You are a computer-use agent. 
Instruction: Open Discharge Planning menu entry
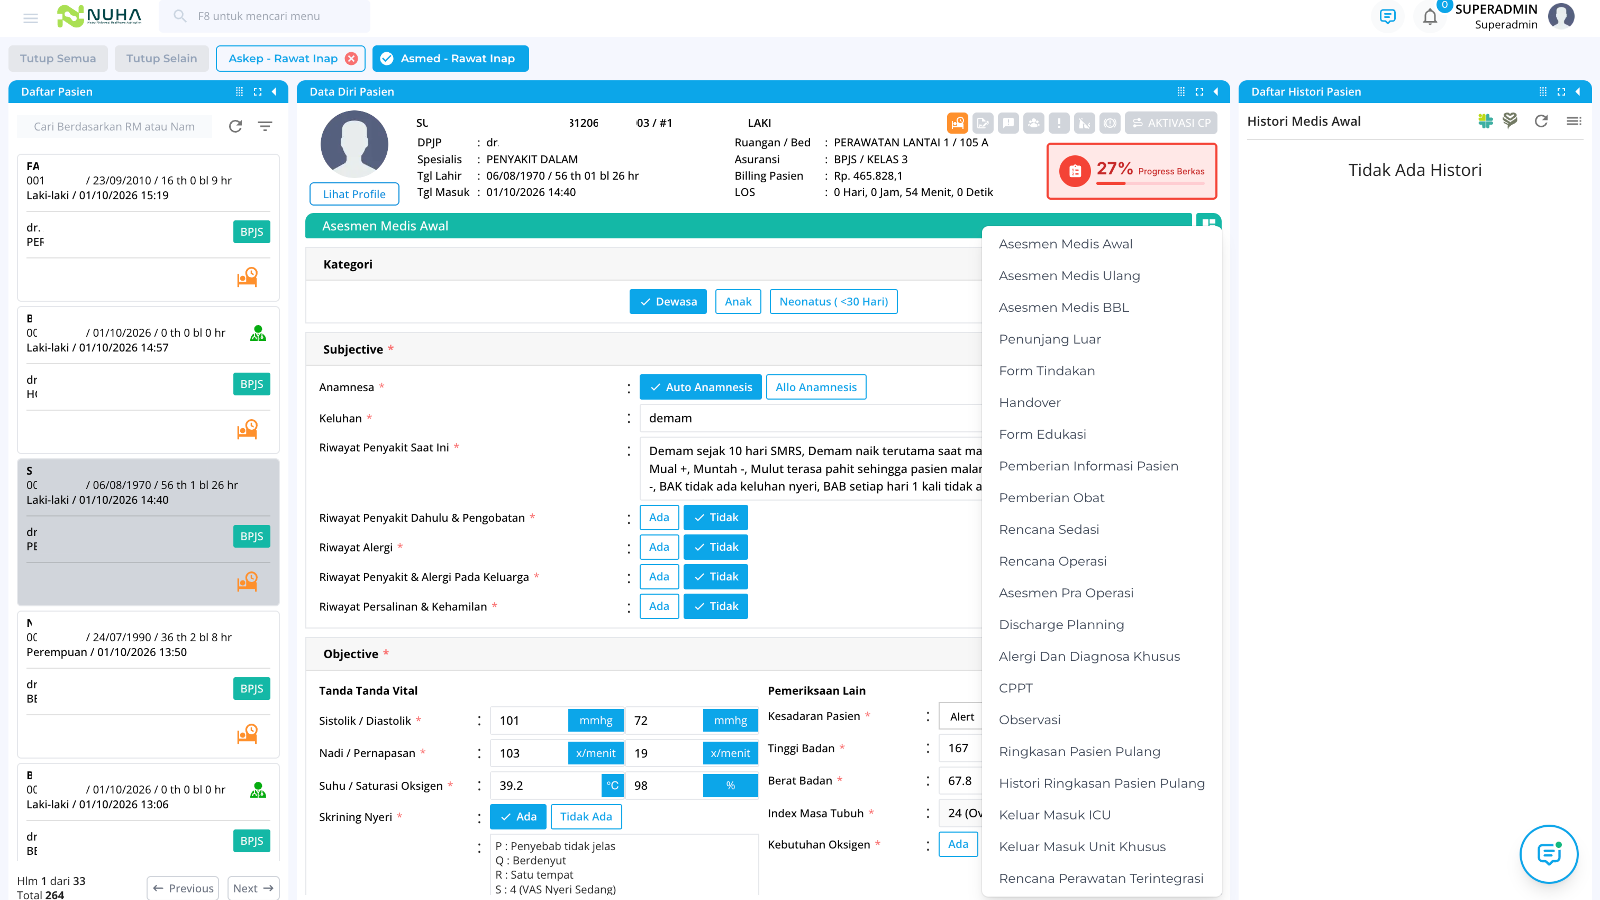point(1061,625)
